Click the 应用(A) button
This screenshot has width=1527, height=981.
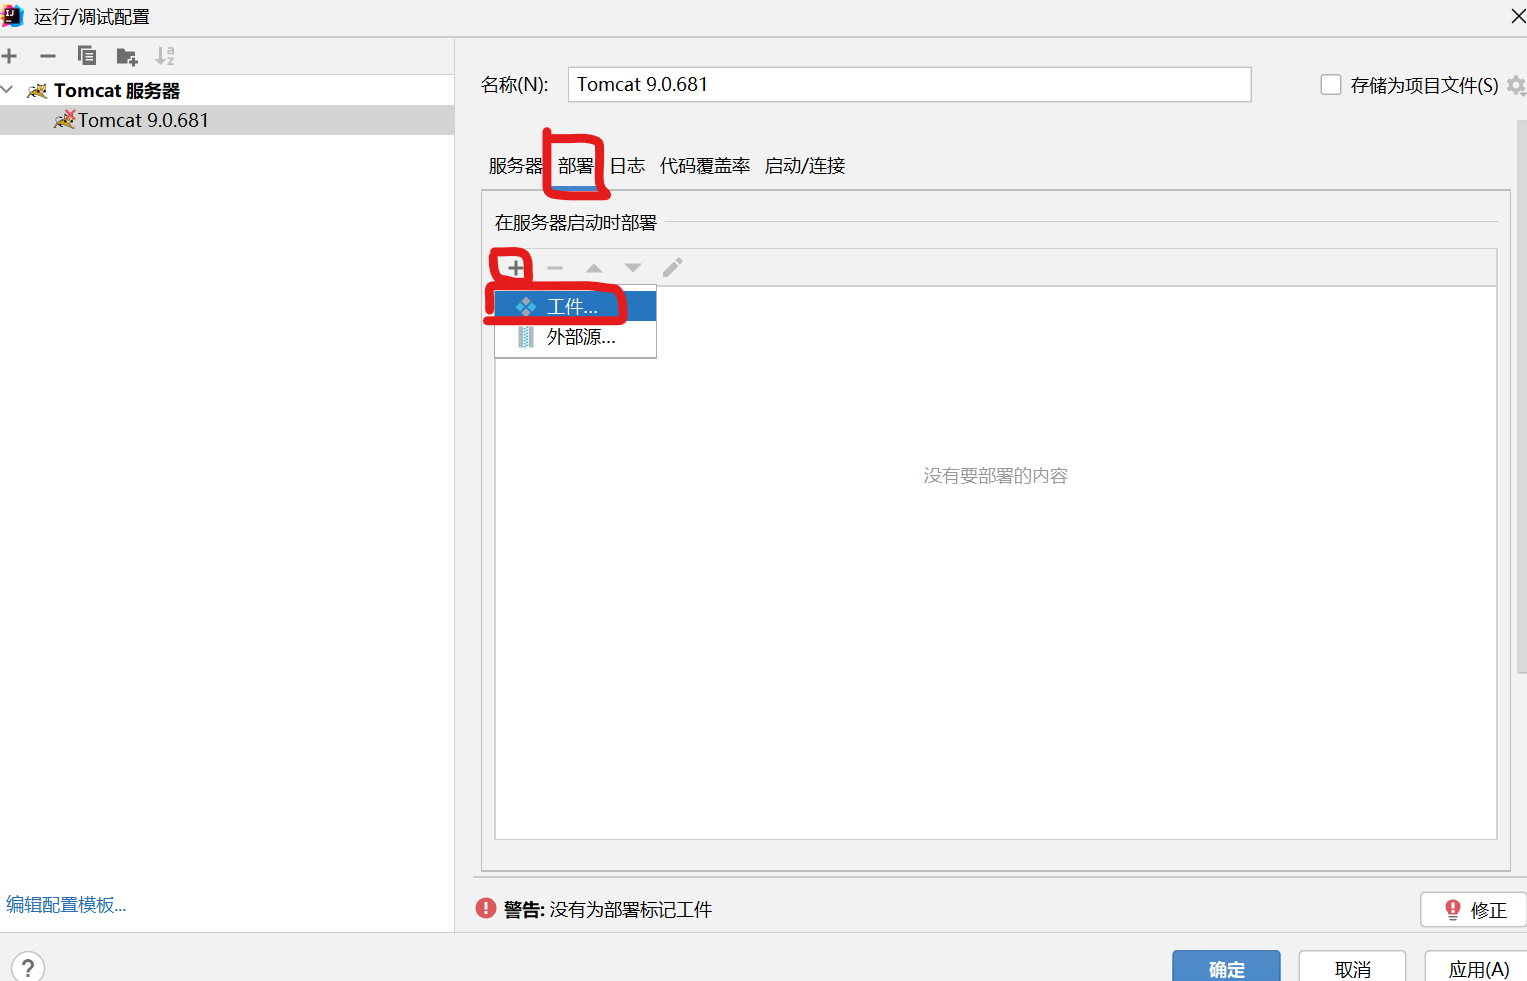pos(1477,968)
